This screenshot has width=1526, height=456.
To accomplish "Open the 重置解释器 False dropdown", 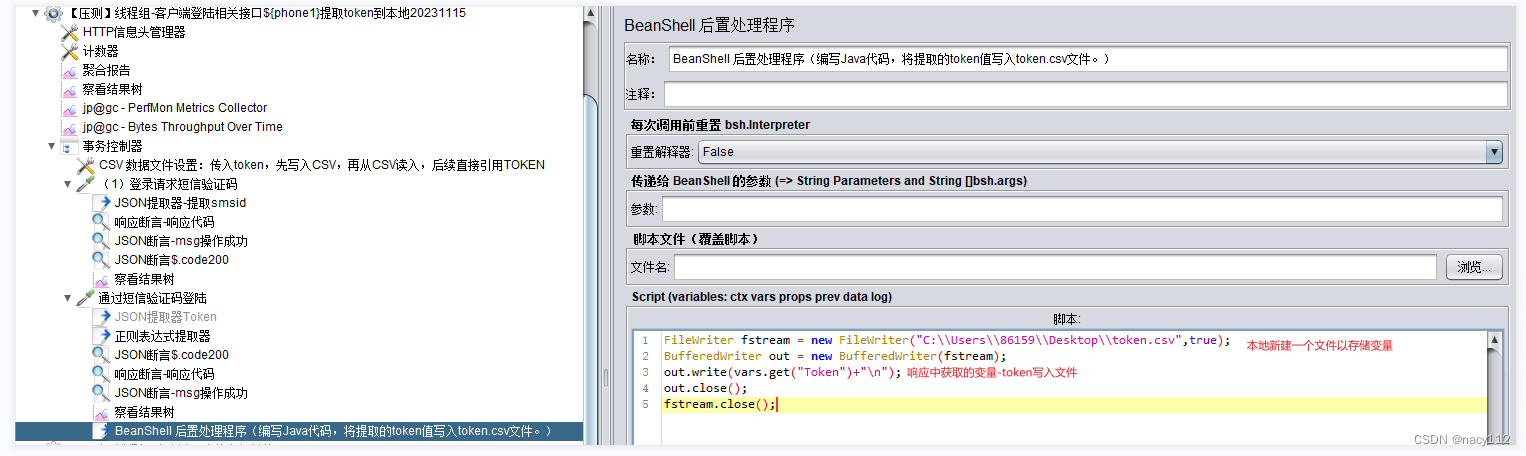I will coord(1100,152).
